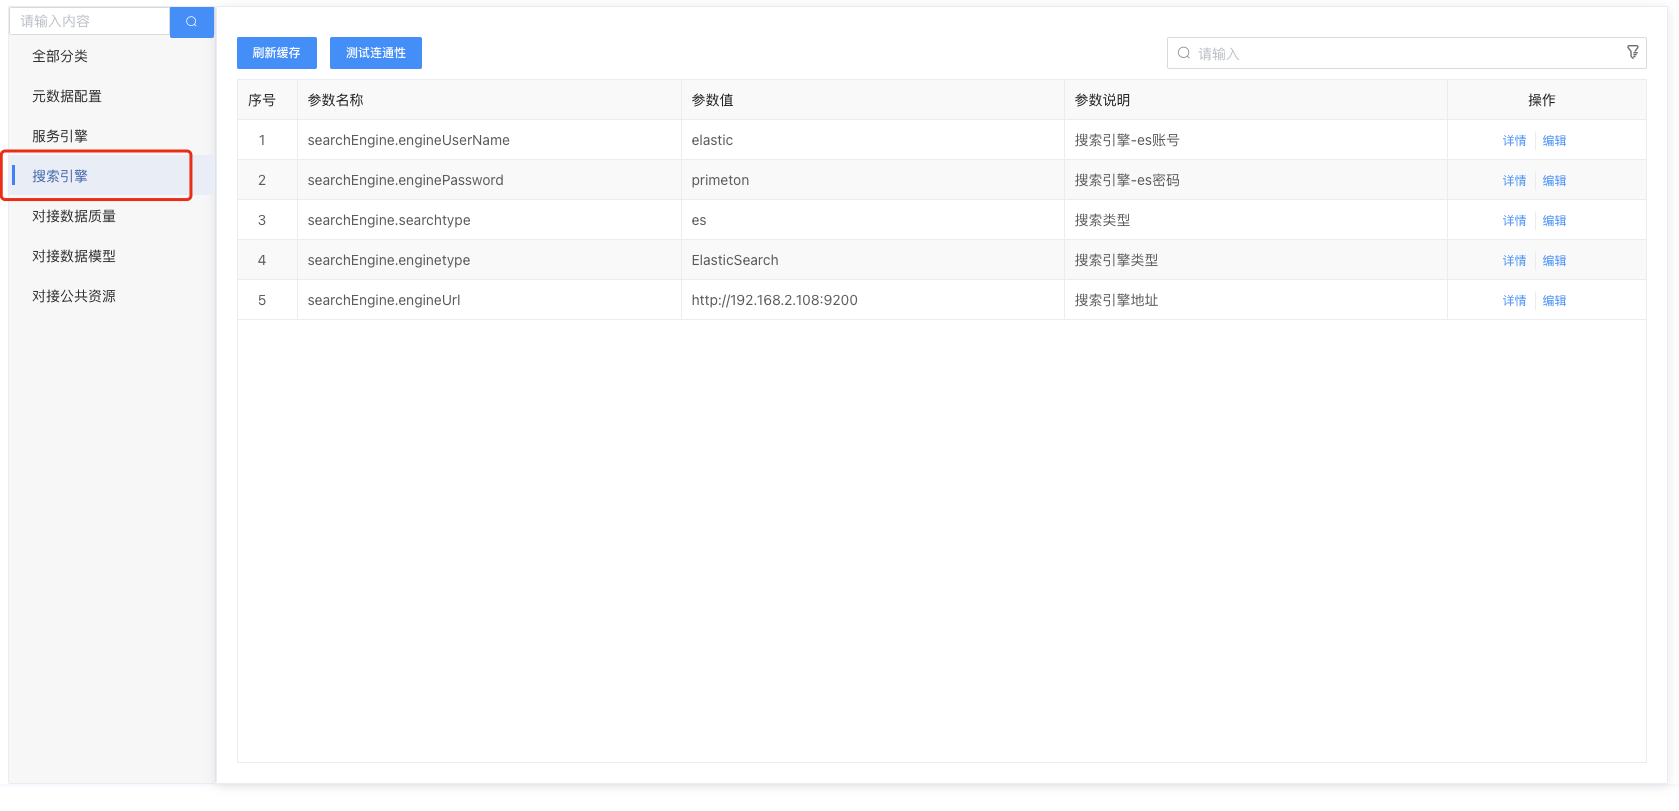Click the value es in row 3
Image resolution: width=1679 pixels, height=811 pixels.
(x=699, y=220)
